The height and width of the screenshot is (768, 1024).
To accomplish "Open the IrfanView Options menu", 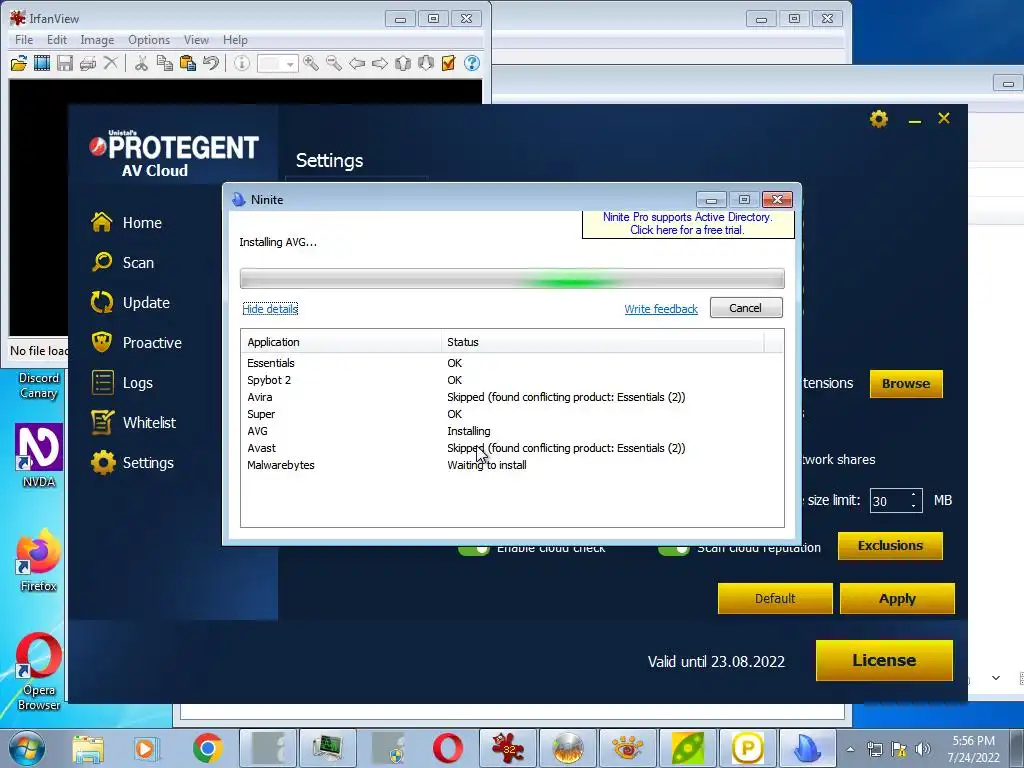I will (149, 40).
